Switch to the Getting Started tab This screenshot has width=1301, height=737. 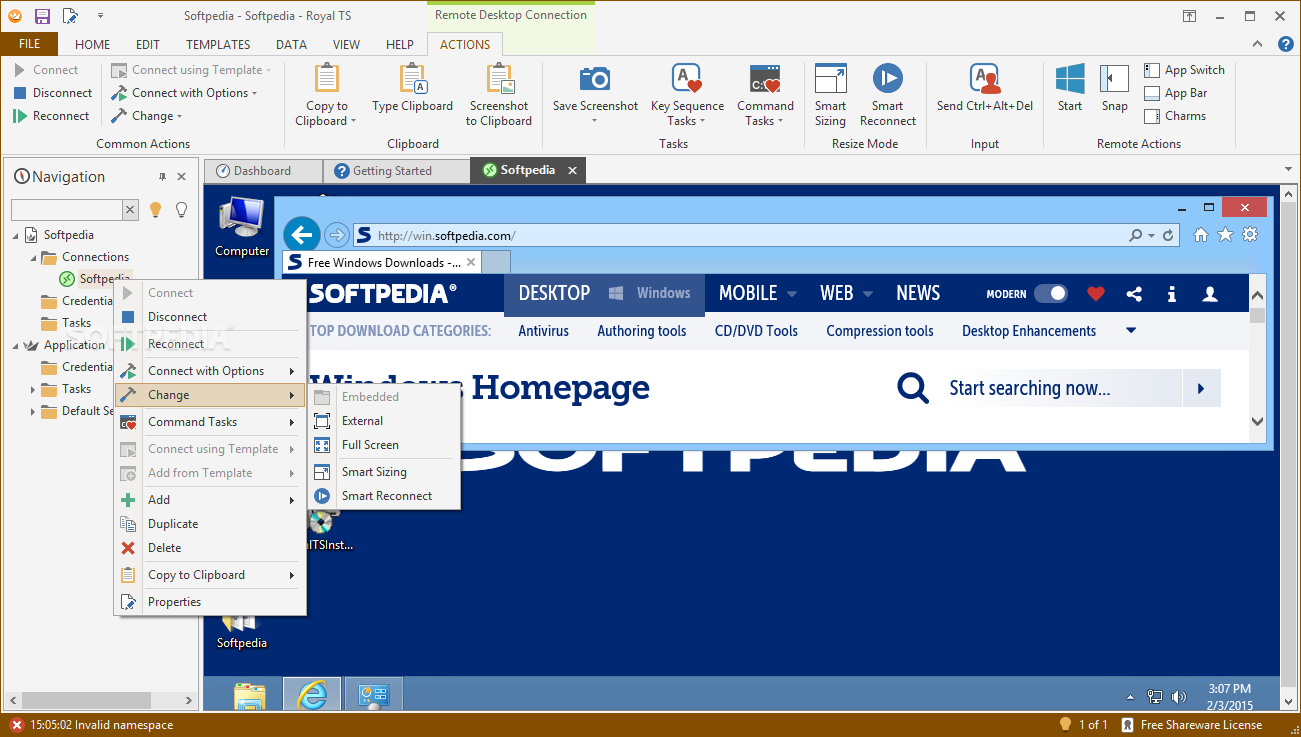[396, 171]
